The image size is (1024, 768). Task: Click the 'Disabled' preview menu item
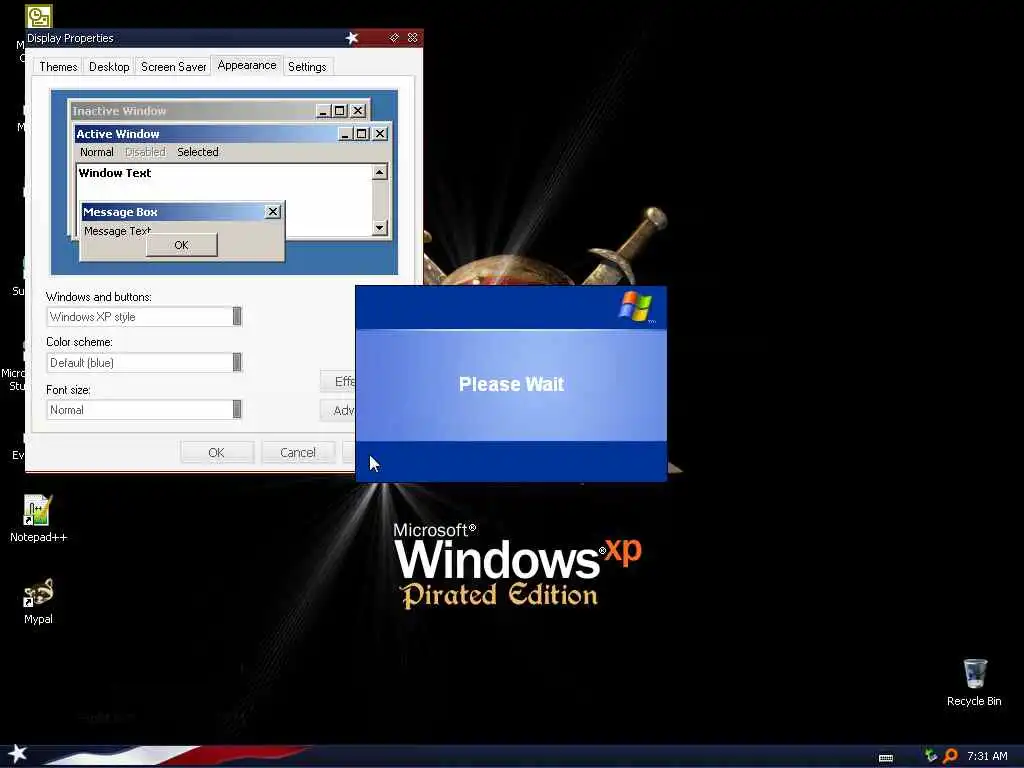[145, 152]
